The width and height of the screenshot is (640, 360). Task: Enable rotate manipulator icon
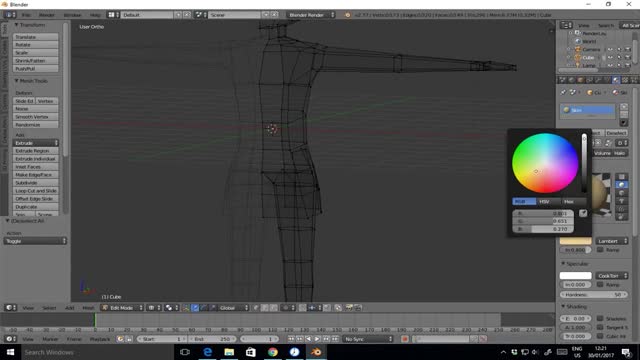click(204, 308)
